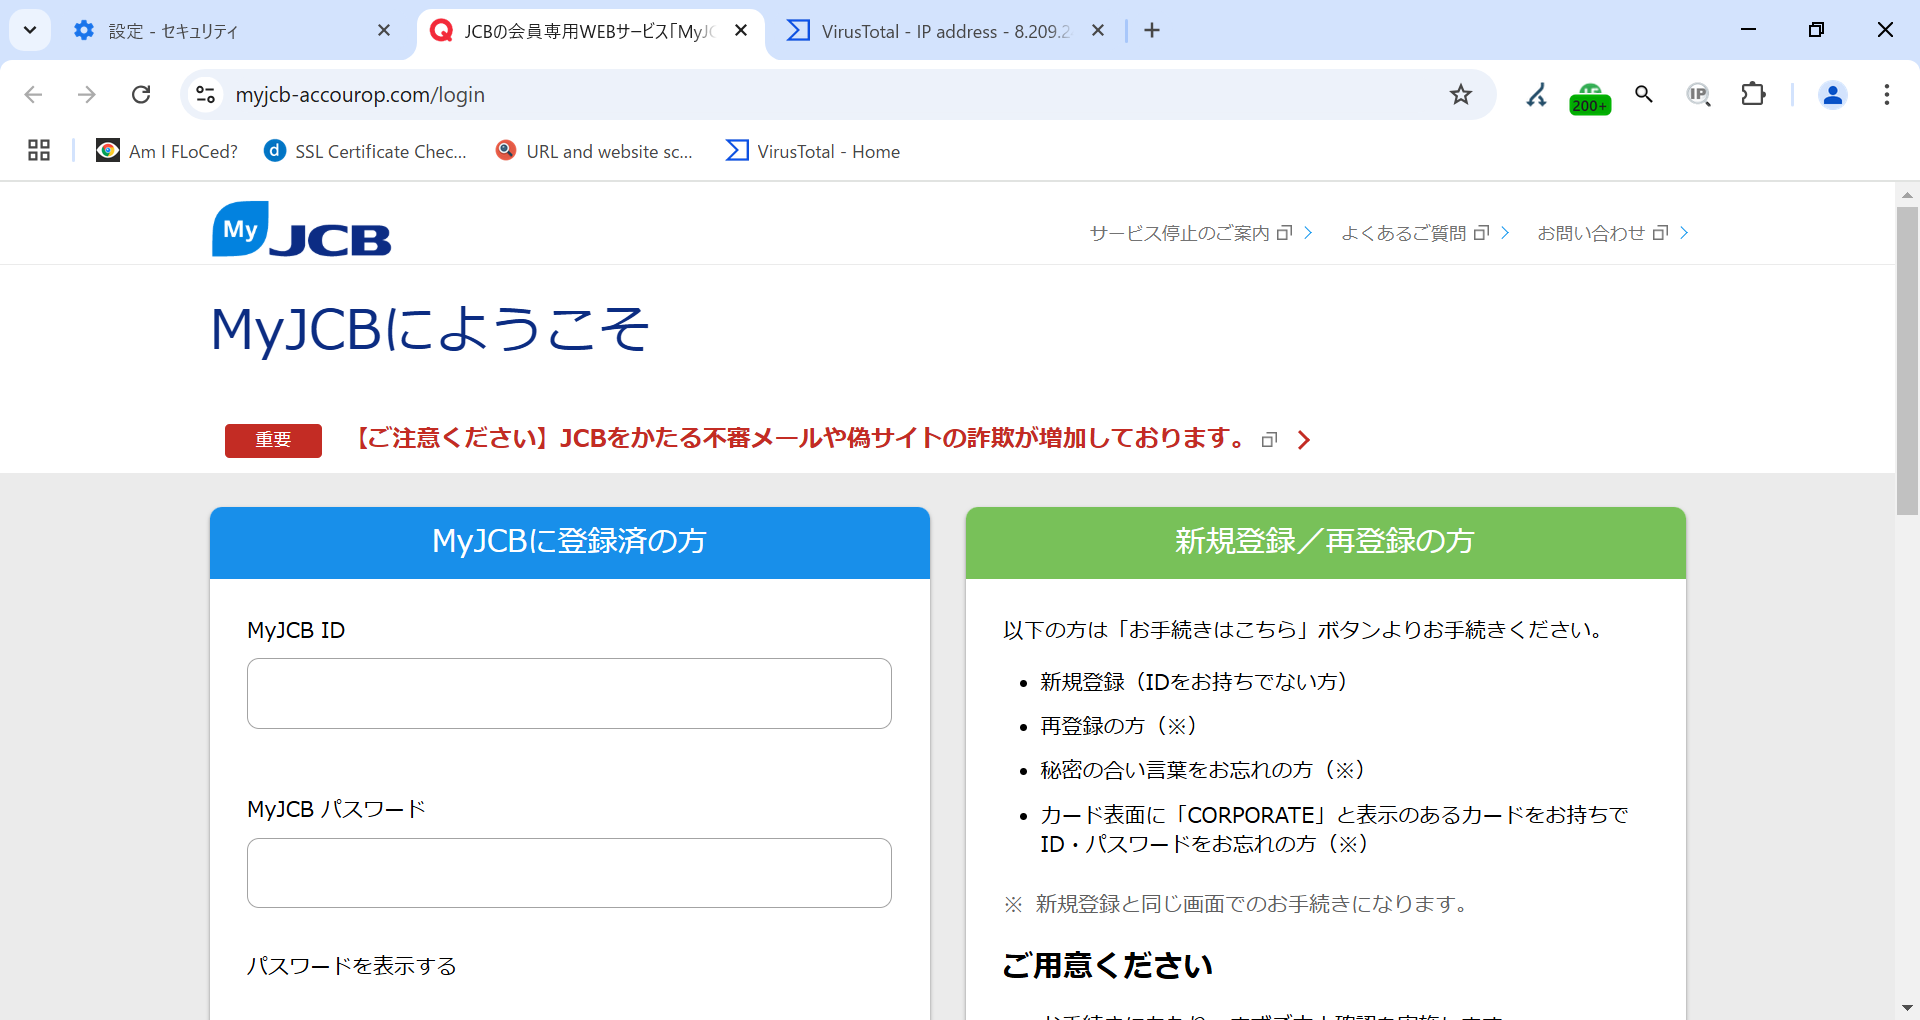Open the SSL Certificate Checker bookmark
The height and width of the screenshot is (1020, 1920).
pos(366,151)
